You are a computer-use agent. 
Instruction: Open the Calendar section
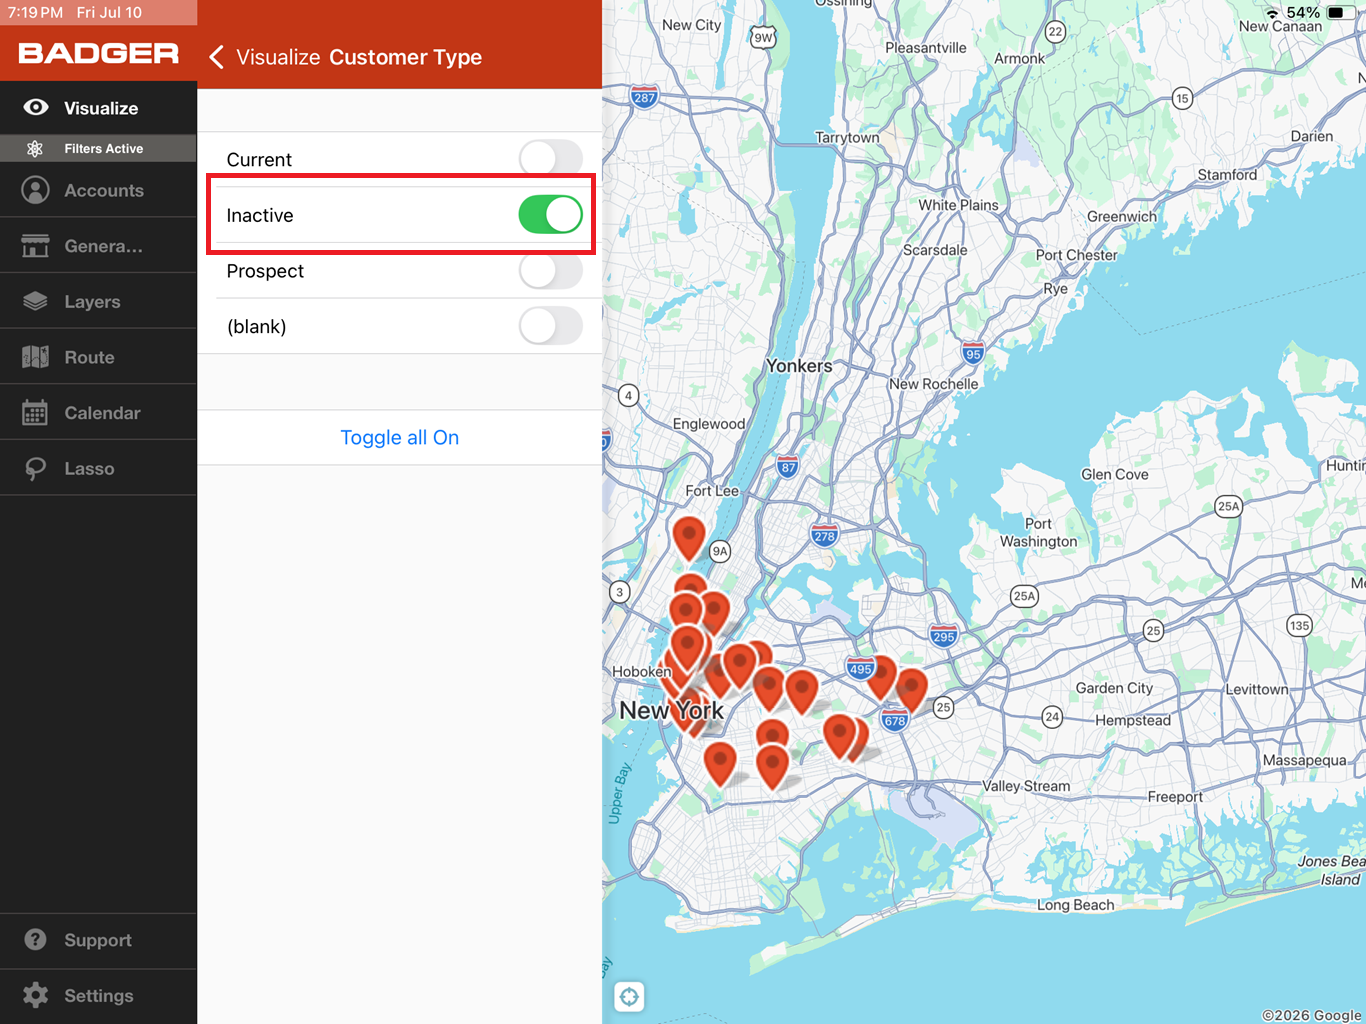coord(98,413)
